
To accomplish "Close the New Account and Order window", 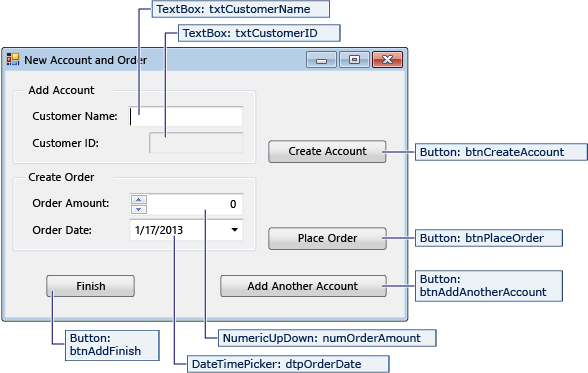I will point(387,60).
